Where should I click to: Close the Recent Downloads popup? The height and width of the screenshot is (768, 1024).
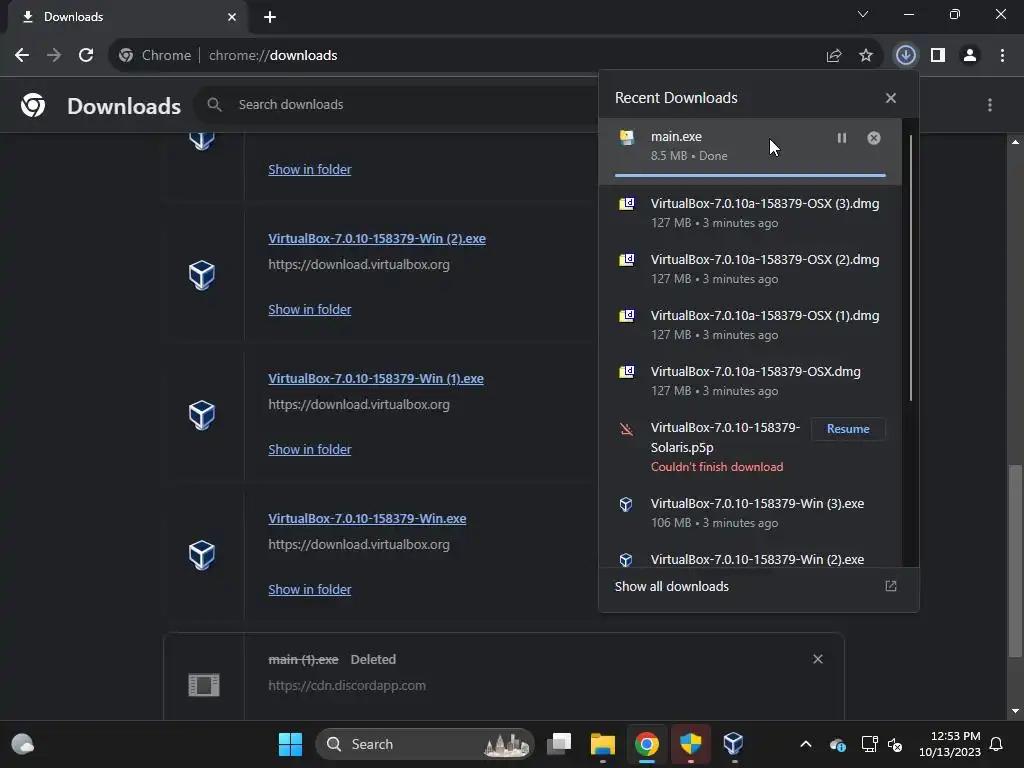tap(891, 98)
